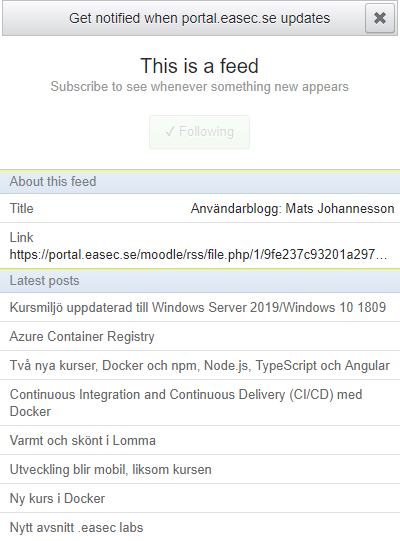Toggle the Following subscription button
Viewport: 400px width, 541px height.
[199, 132]
